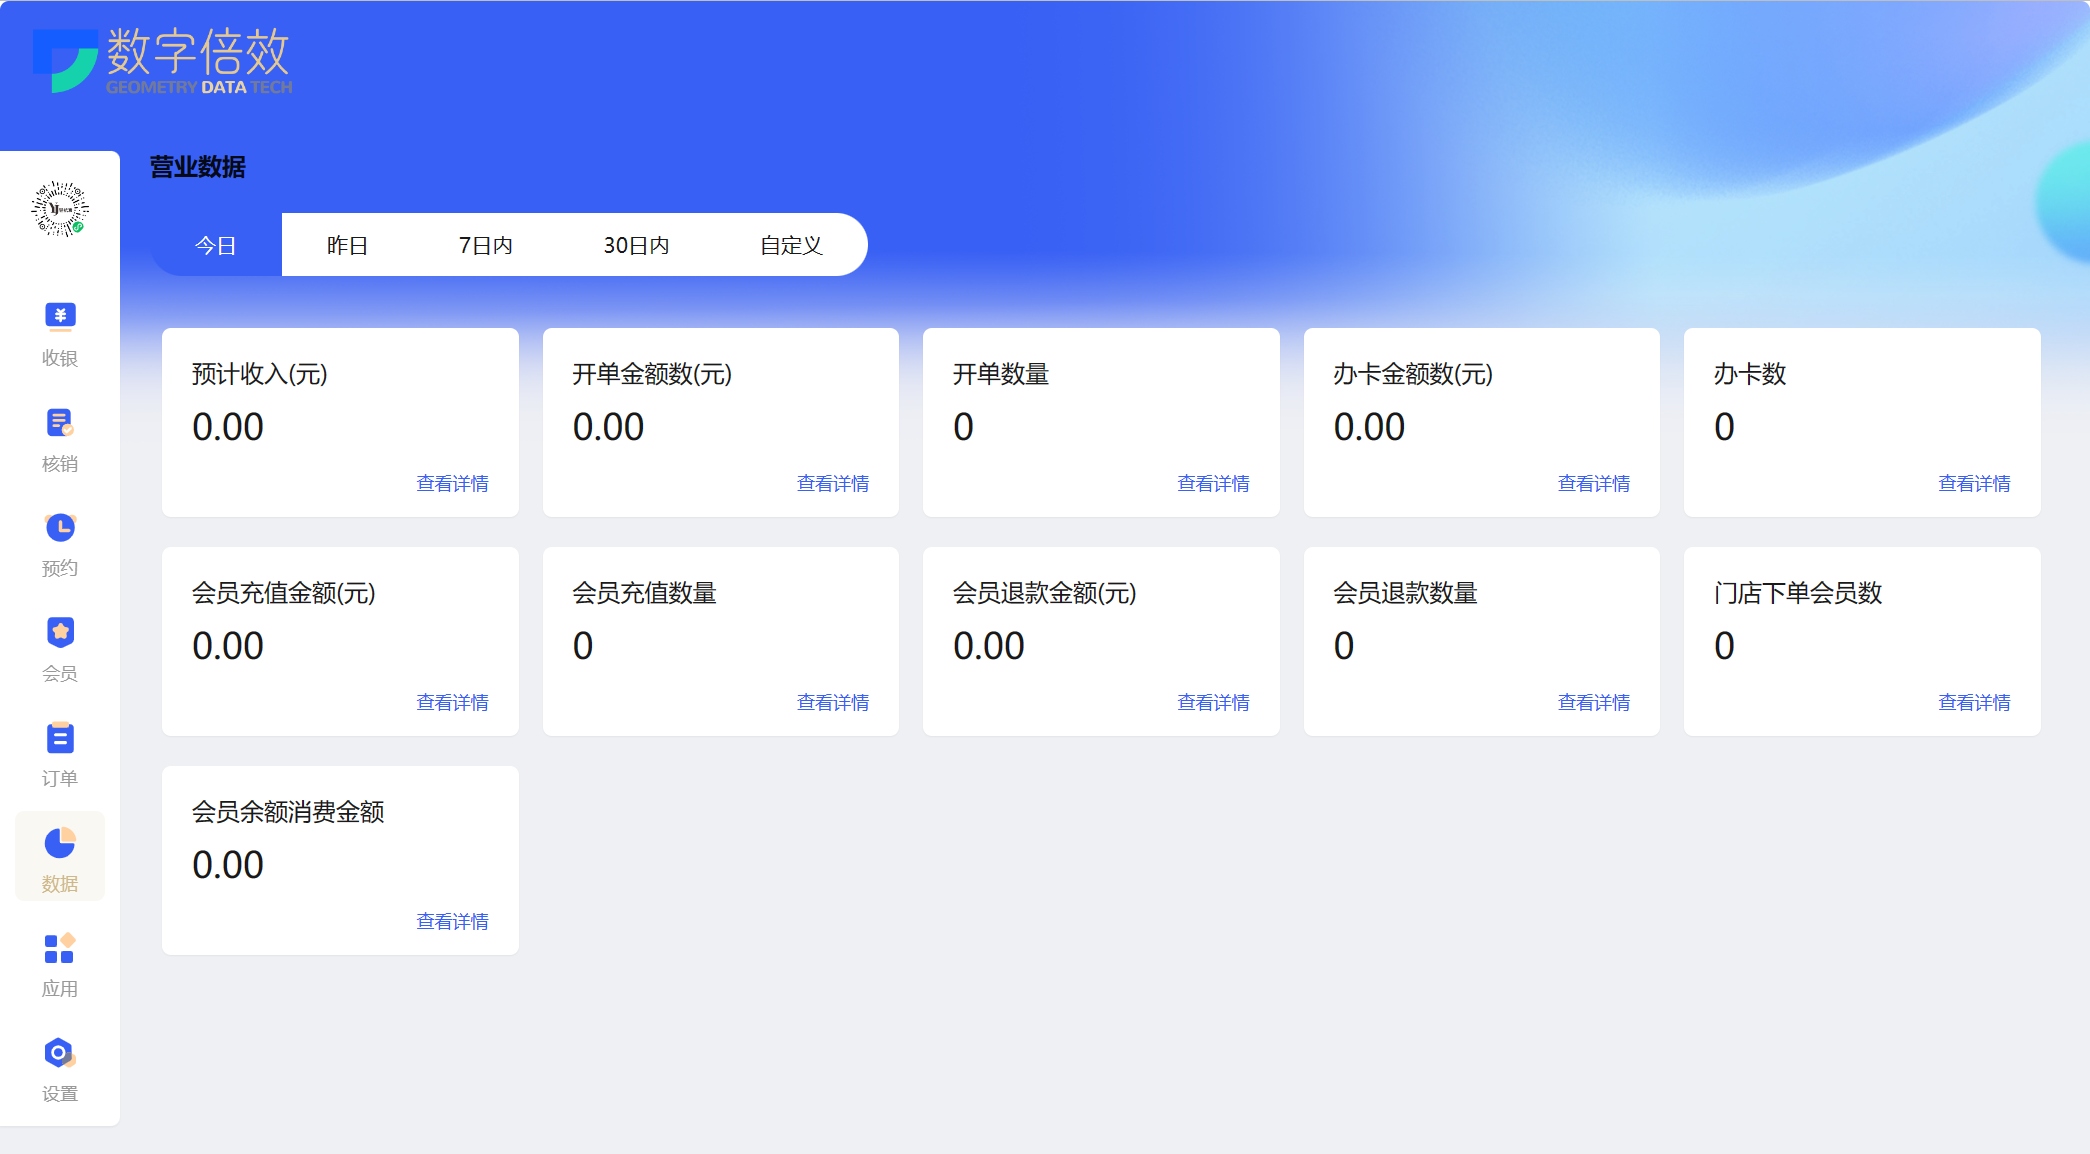Viewport: 2090px width, 1154px height.
Task: Open the 收银 cashier icon
Action: point(60,316)
